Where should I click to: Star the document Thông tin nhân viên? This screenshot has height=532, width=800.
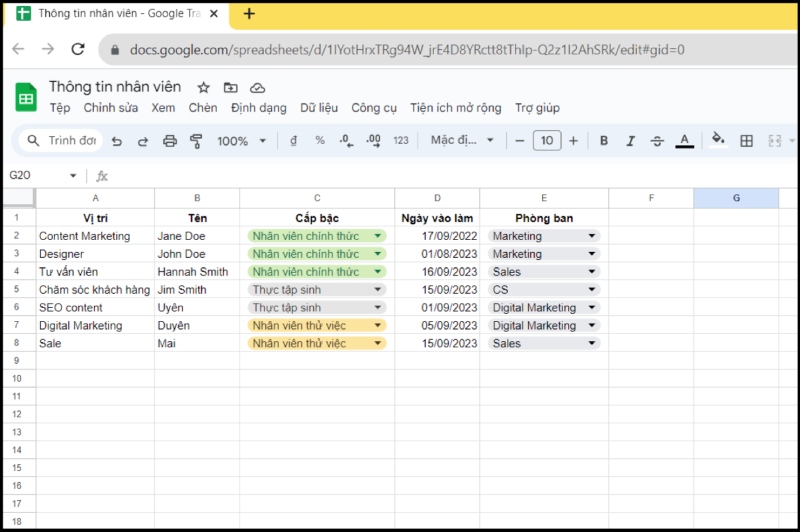point(204,88)
